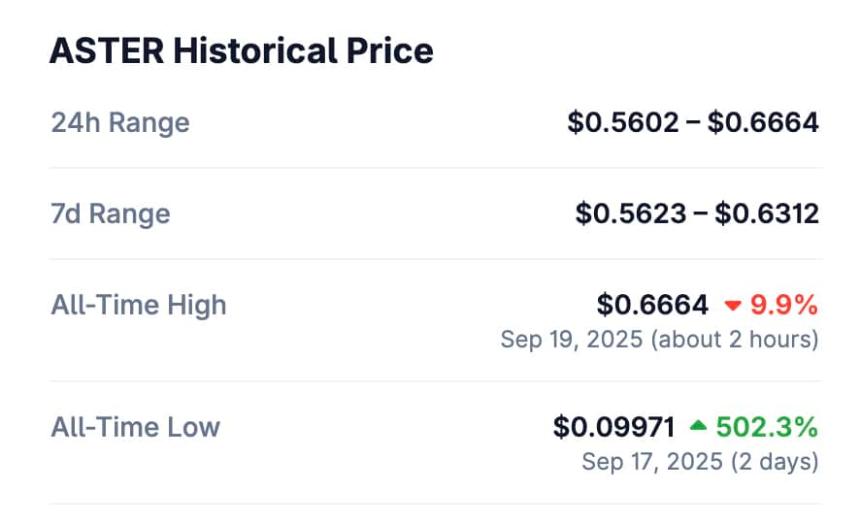
Task: Click the 7d range value $0.5623 – $0.6312
Action: [x=697, y=213]
